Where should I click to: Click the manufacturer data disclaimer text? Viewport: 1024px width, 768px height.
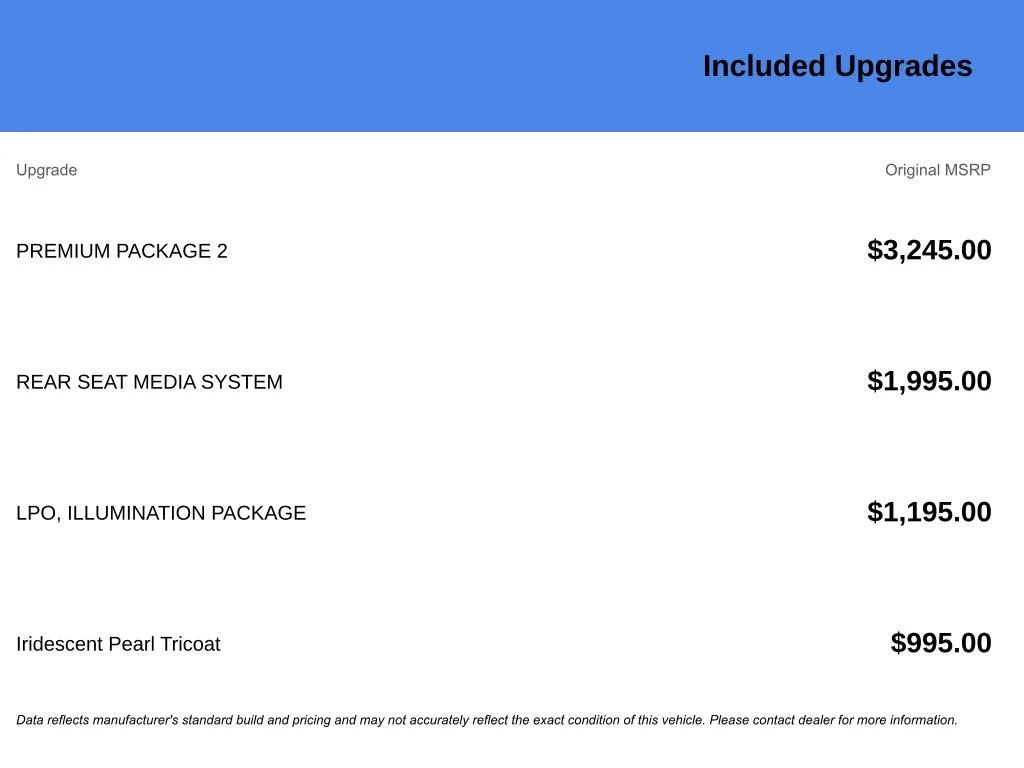tap(487, 720)
